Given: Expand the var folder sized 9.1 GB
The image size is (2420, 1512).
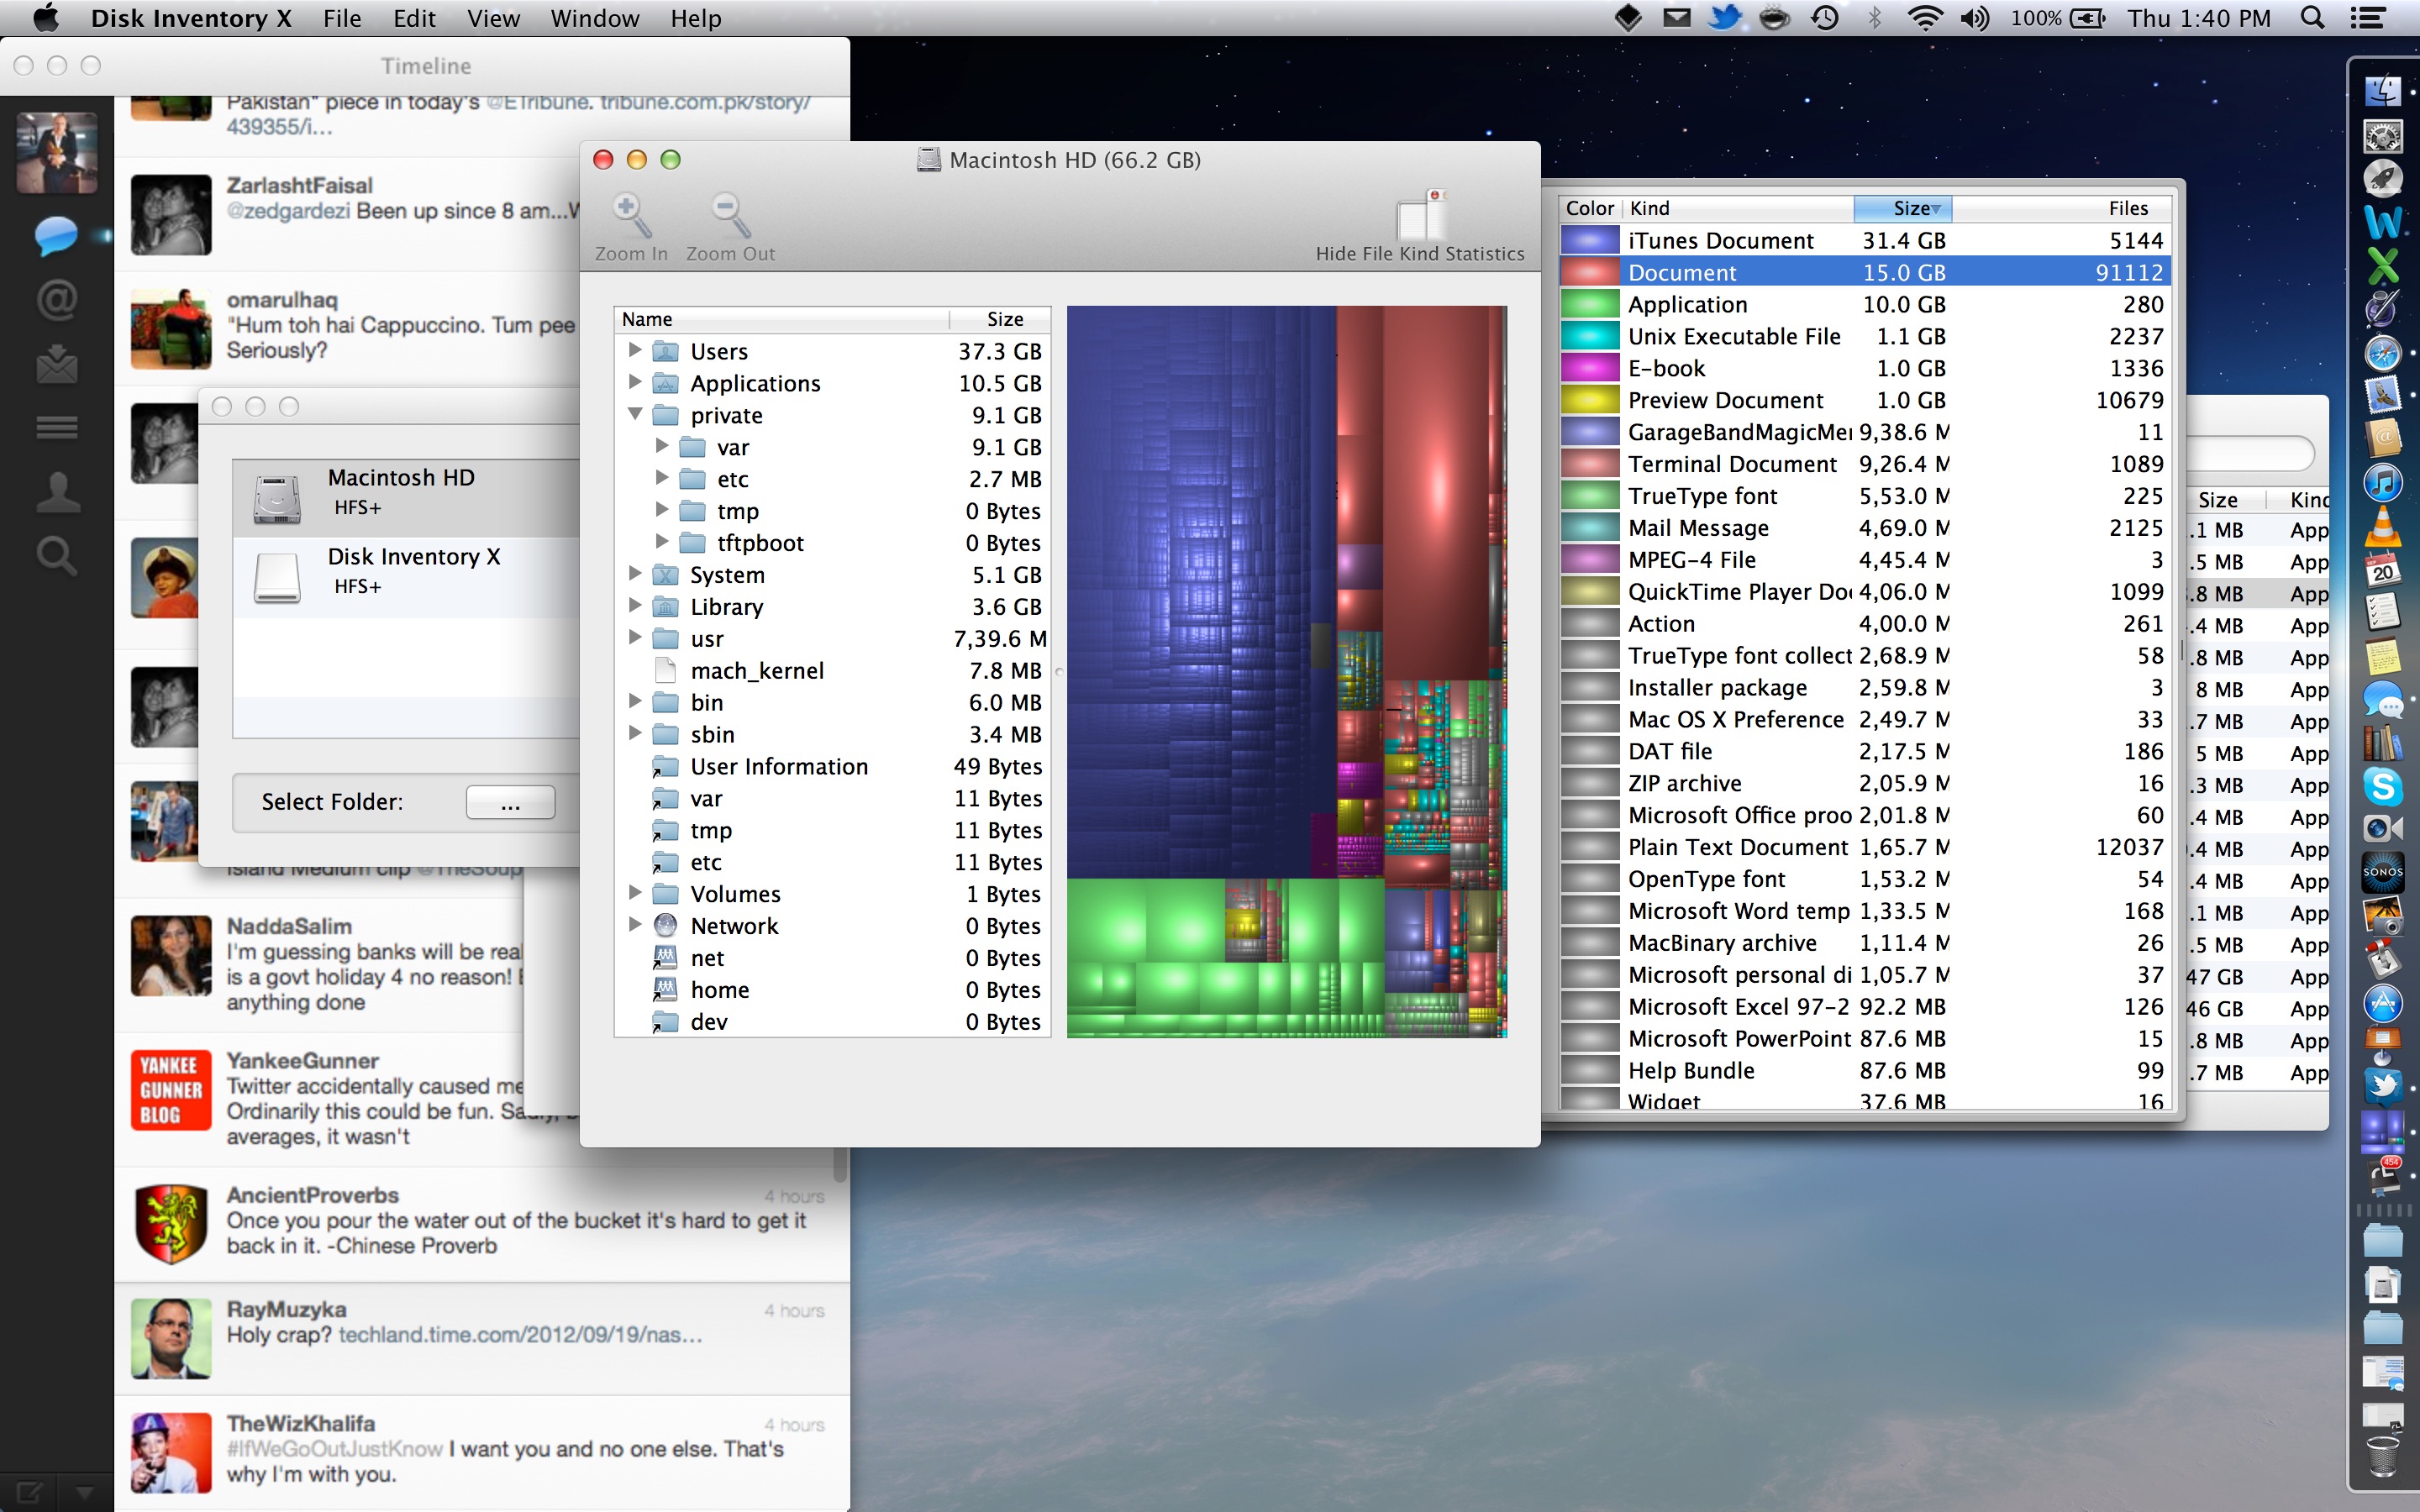Looking at the screenshot, I should point(661,446).
